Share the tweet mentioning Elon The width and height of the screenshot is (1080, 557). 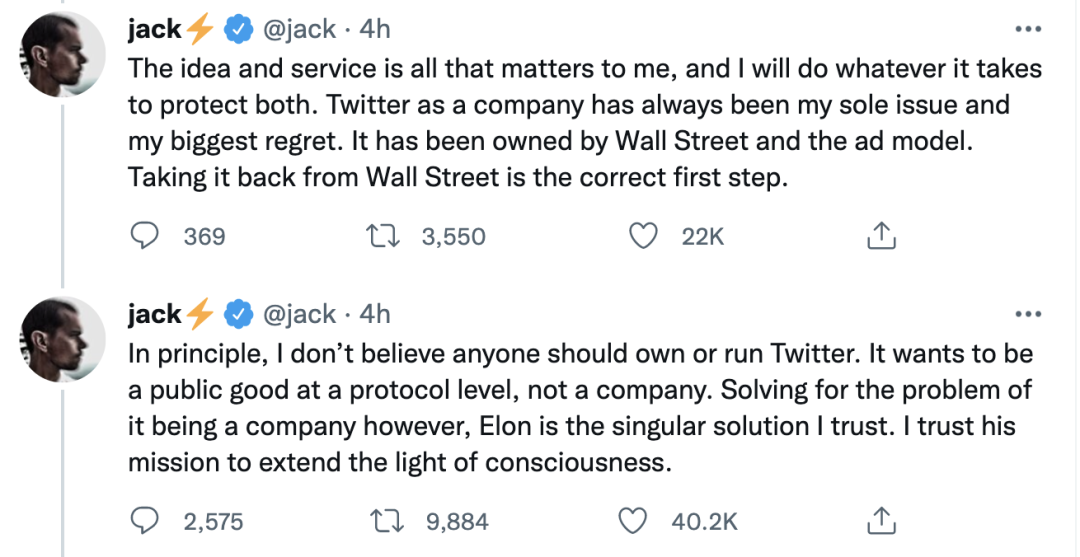click(879, 521)
